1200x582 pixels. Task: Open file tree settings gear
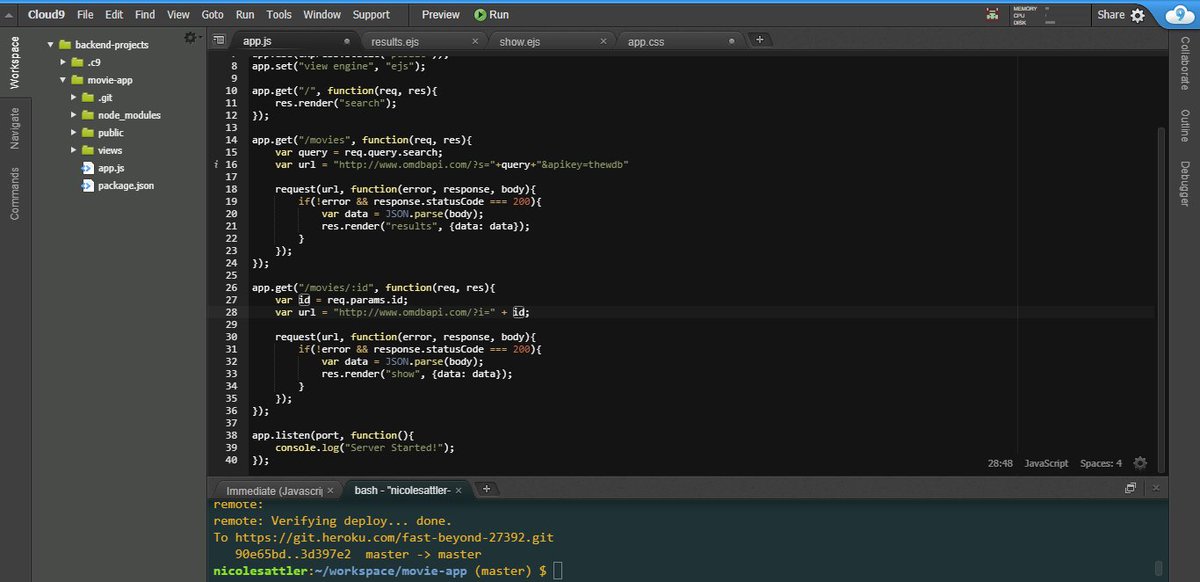(x=191, y=38)
